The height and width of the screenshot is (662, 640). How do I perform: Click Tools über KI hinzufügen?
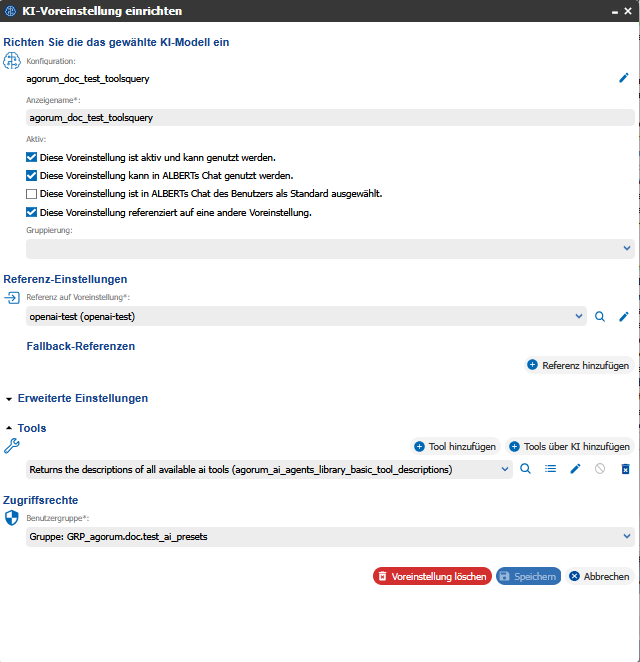pos(570,446)
